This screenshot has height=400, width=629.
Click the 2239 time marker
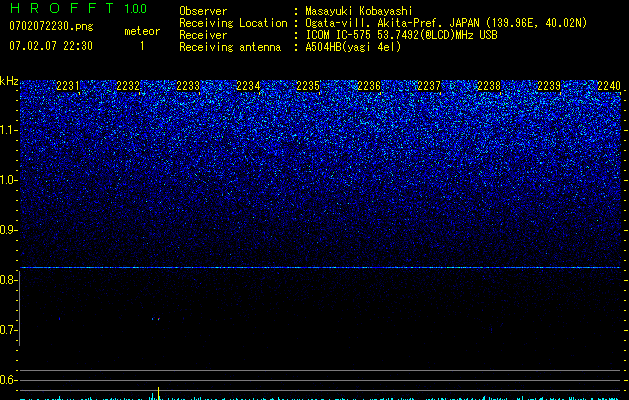pos(549,86)
